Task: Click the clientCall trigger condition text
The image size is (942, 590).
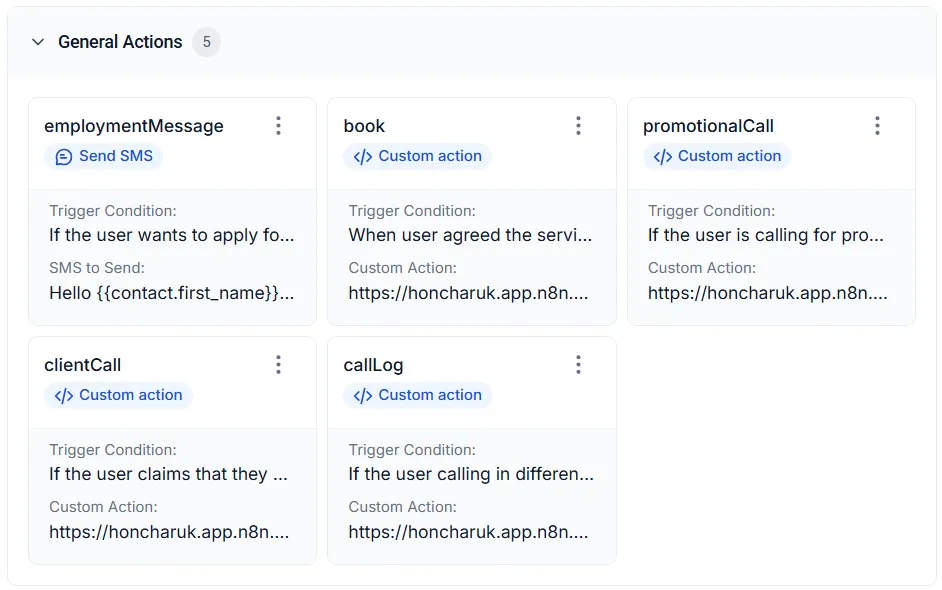Action: tap(168, 474)
